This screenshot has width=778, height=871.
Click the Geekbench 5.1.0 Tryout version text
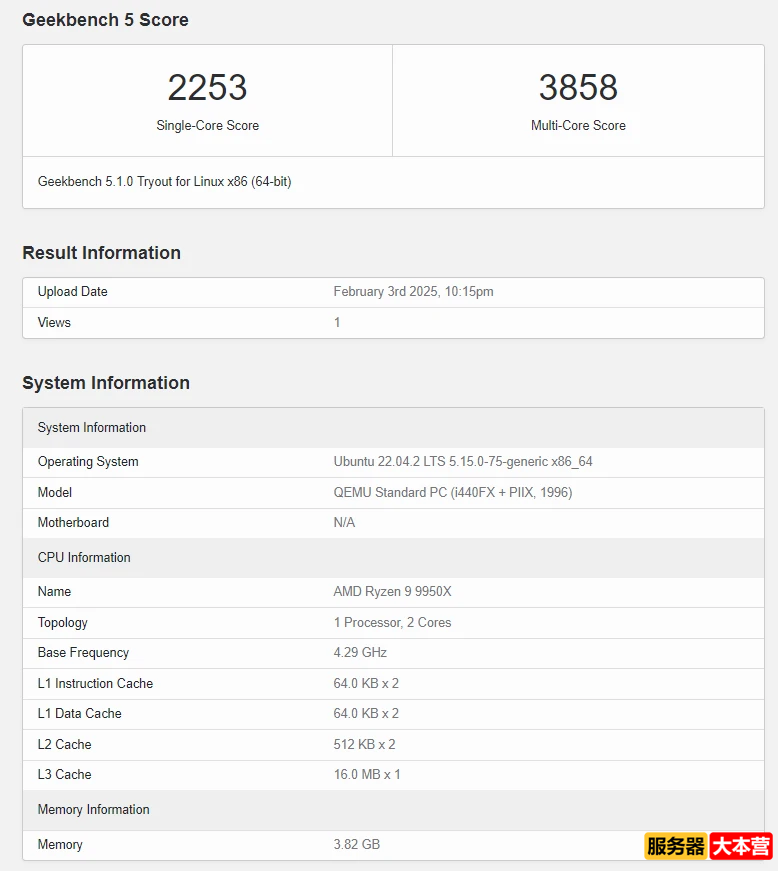pyautogui.click(x=164, y=182)
